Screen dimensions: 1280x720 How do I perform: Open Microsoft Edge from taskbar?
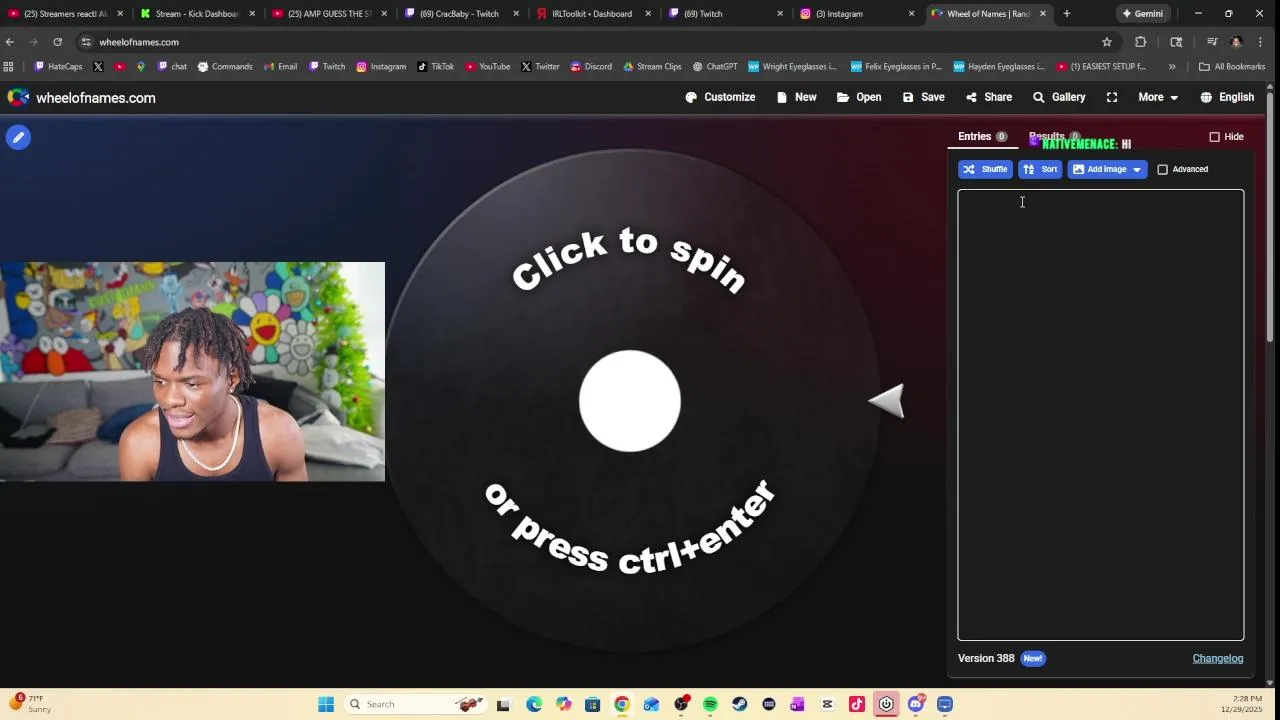tap(534, 704)
